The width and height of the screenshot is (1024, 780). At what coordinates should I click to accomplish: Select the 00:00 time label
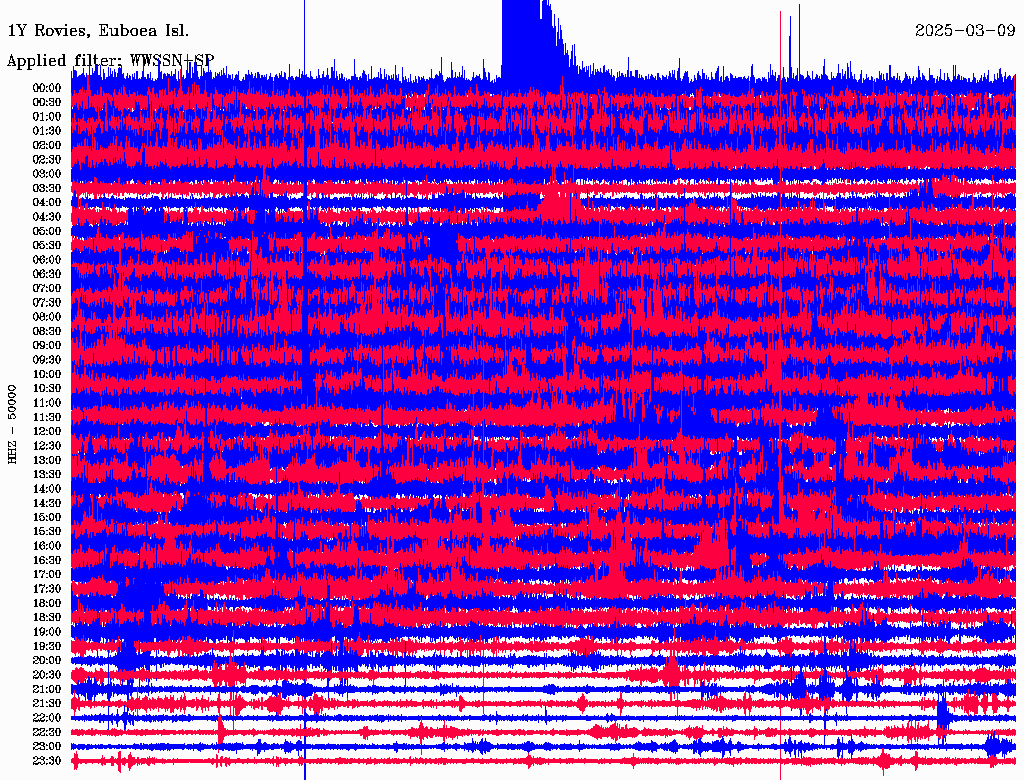coord(46,88)
